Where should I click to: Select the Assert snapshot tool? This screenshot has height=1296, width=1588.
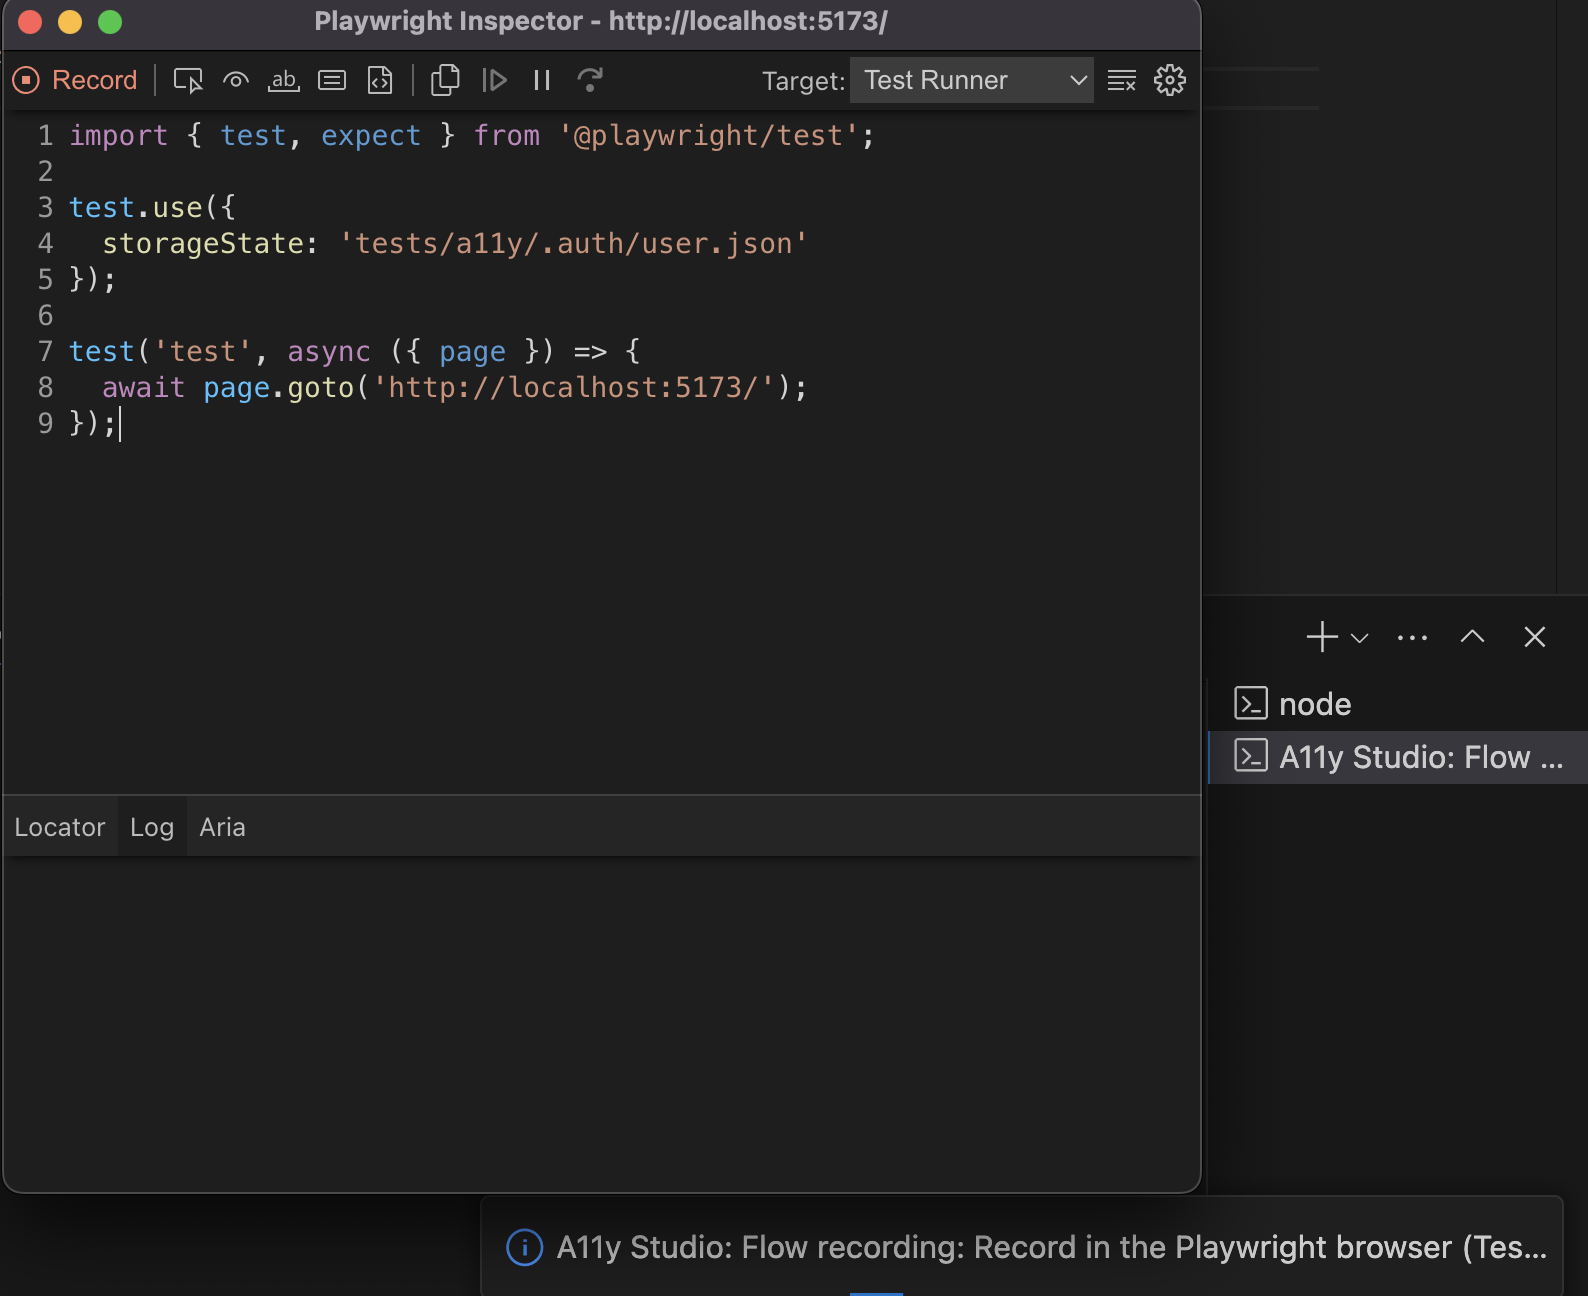click(380, 80)
